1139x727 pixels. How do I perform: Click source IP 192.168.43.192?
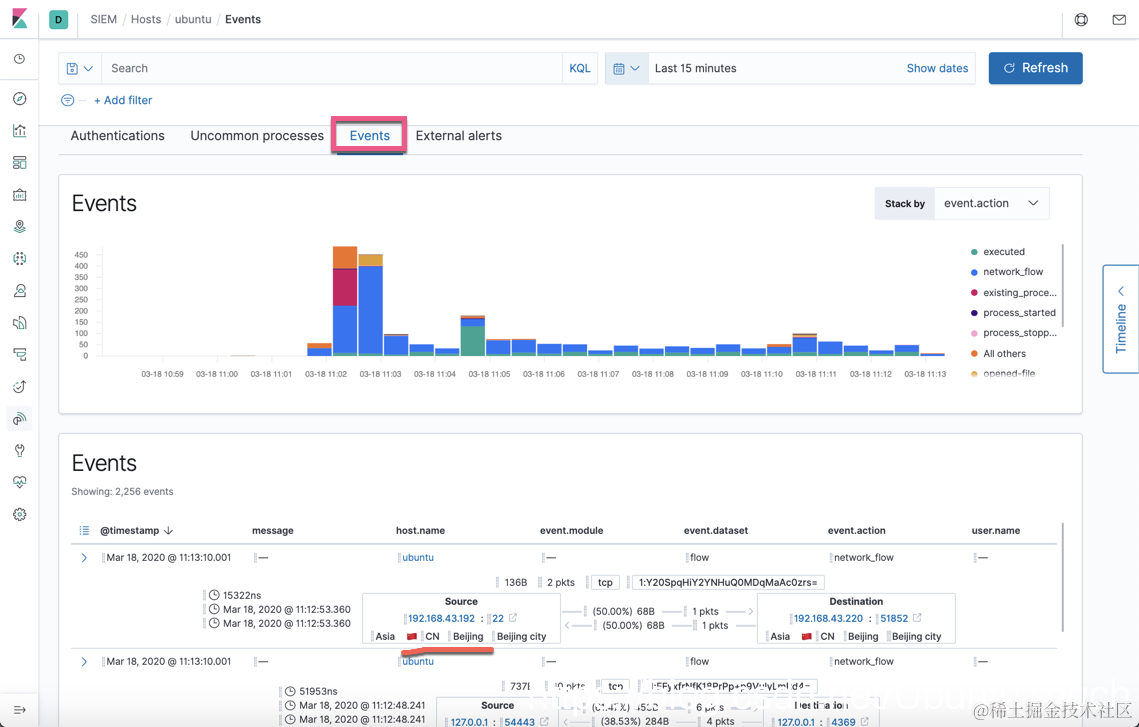442,619
